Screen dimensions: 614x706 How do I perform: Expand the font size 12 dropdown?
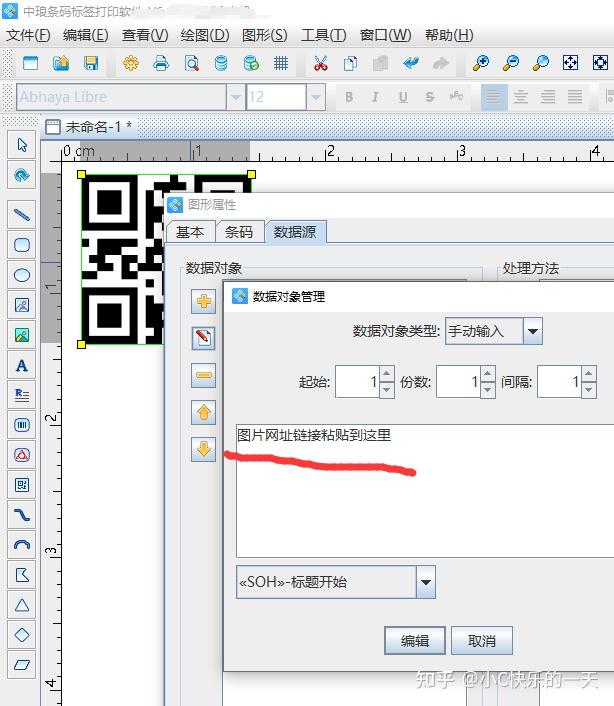pos(316,97)
